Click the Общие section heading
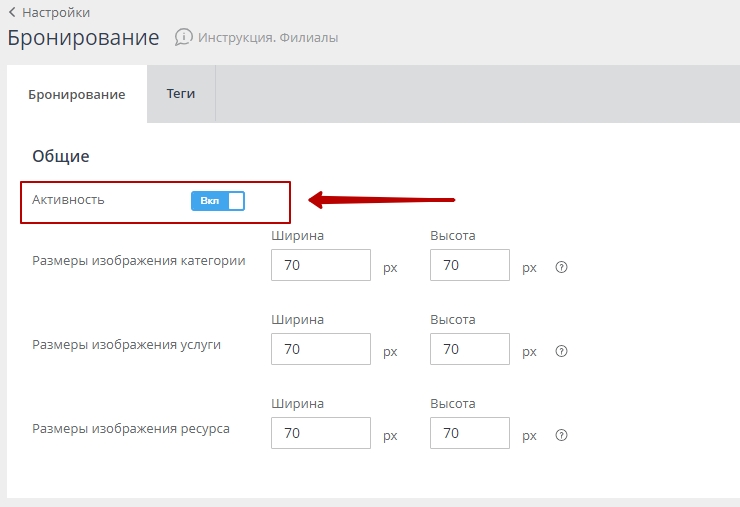This screenshot has height=507, width=740. pos(61,156)
